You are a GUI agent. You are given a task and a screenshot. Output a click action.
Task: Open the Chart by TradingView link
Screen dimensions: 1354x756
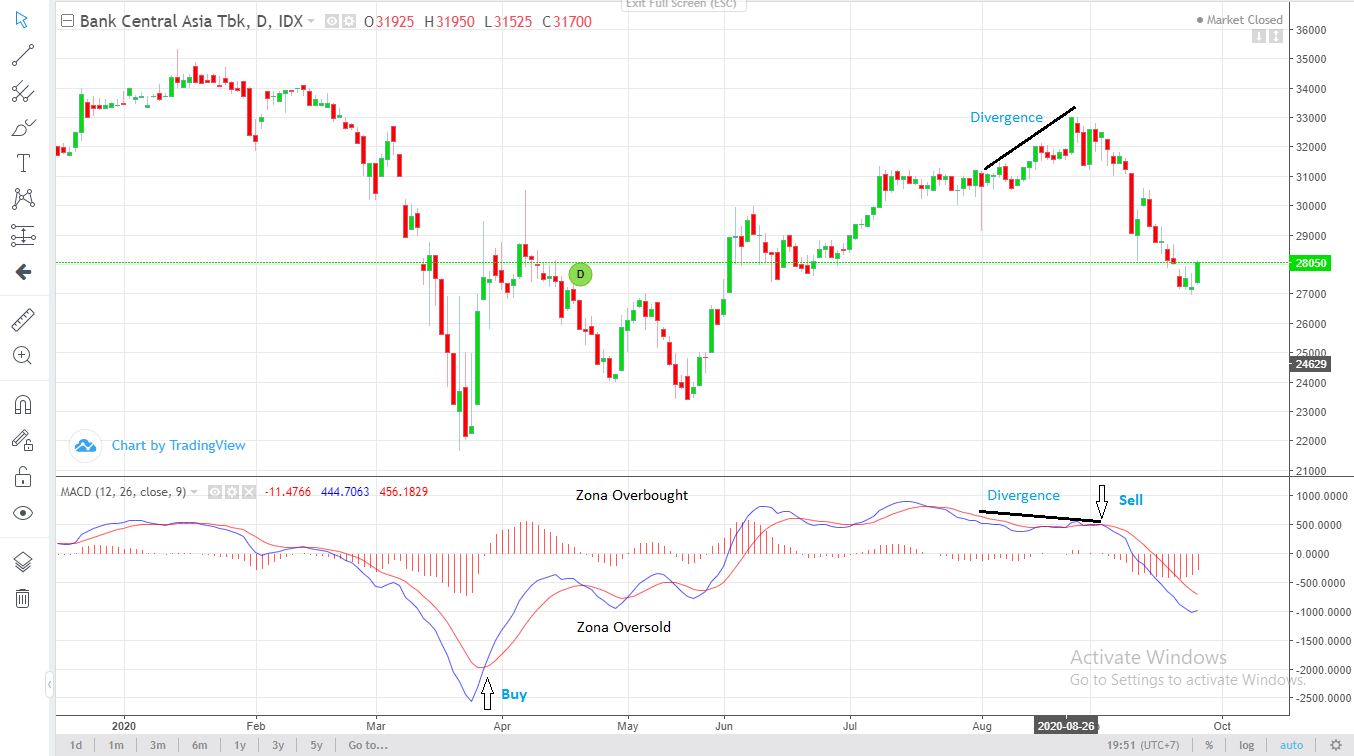[x=178, y=445]
